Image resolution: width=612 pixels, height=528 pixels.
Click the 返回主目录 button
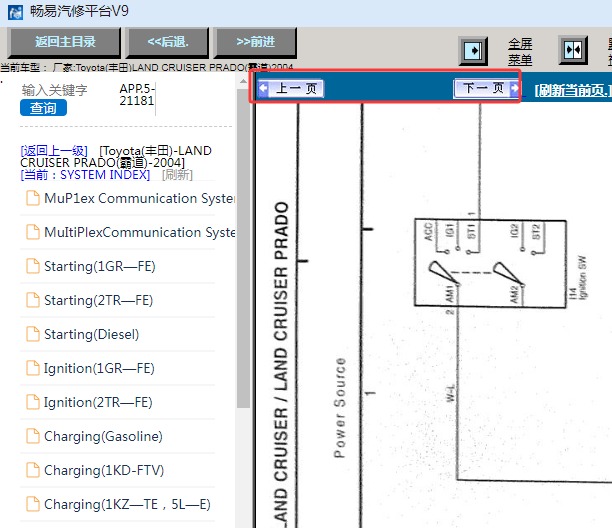click(64, 42)
